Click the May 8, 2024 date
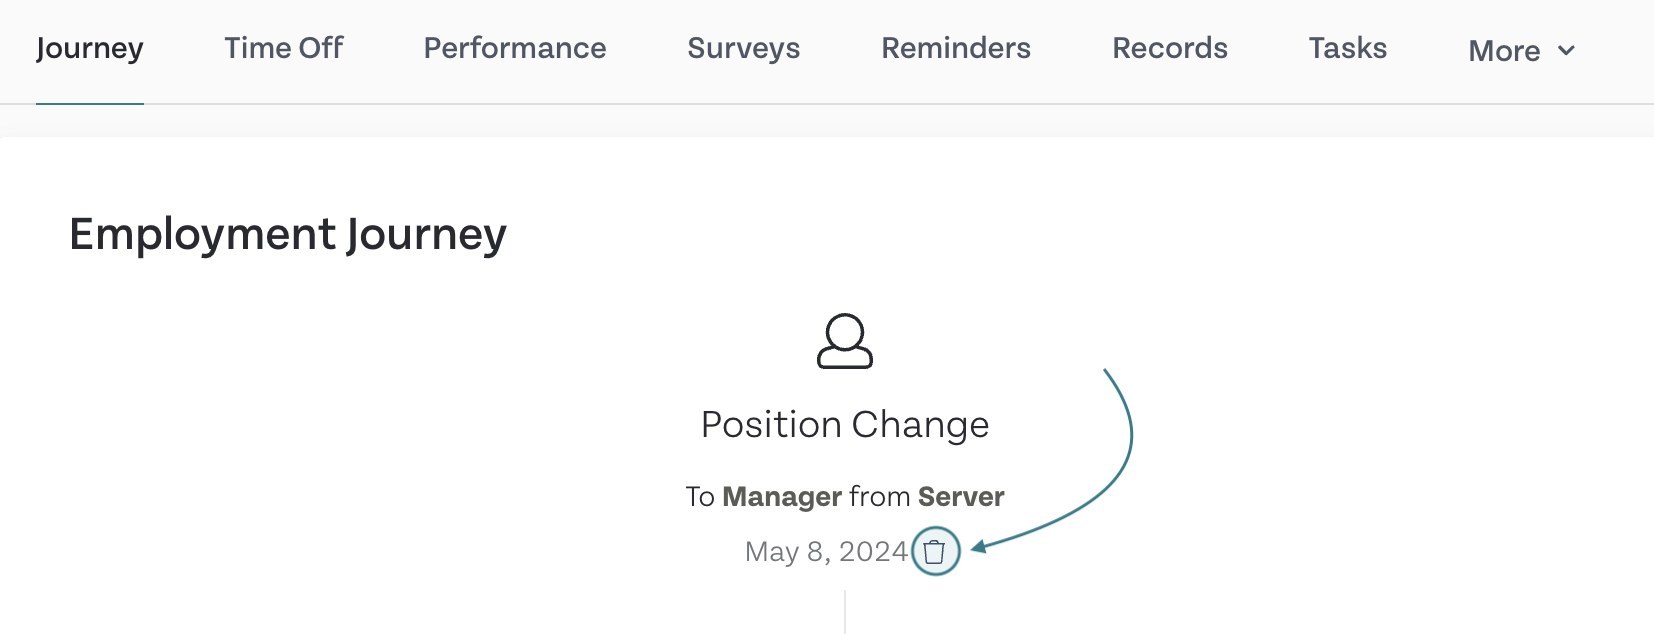The image size is (1654, 634). [x=826, y=552]
